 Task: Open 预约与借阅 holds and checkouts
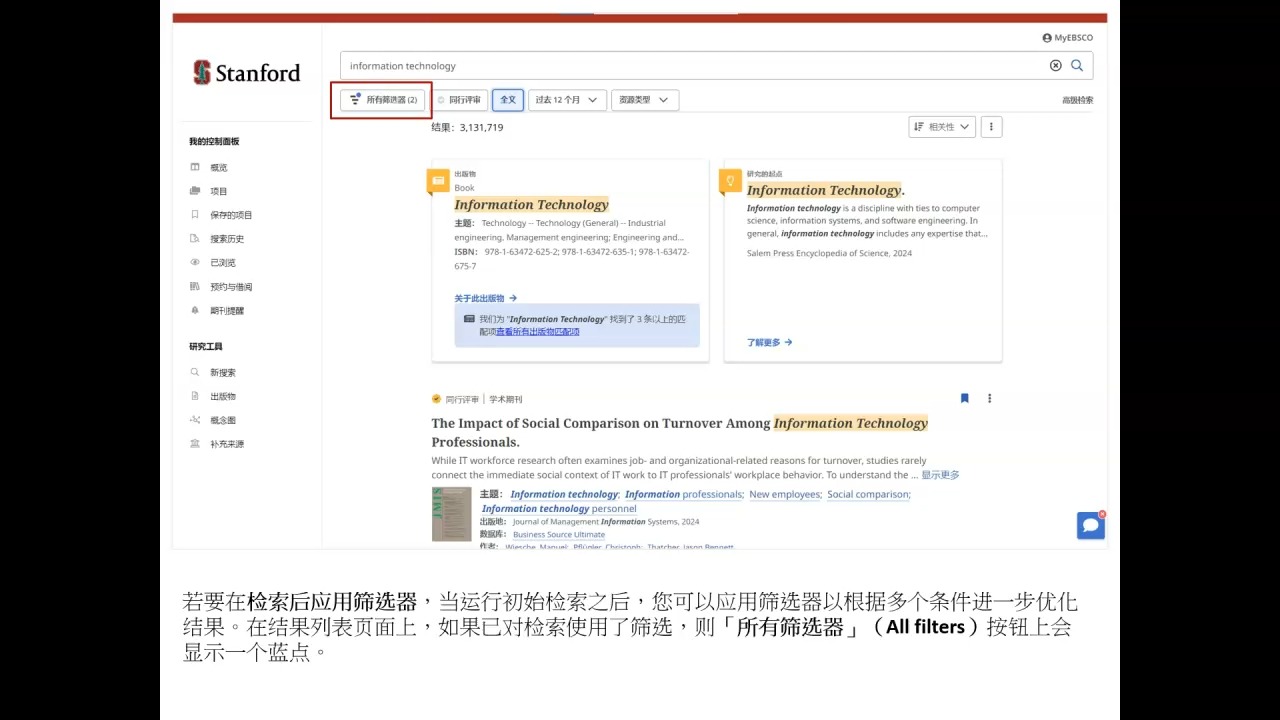tap(231, 287)
